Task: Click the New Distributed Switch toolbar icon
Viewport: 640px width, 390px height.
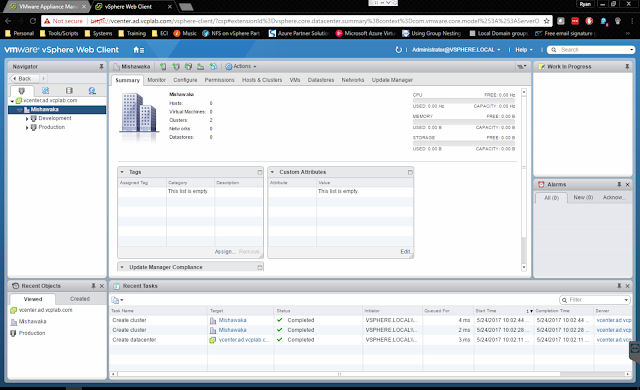Action: click(213, 66)
